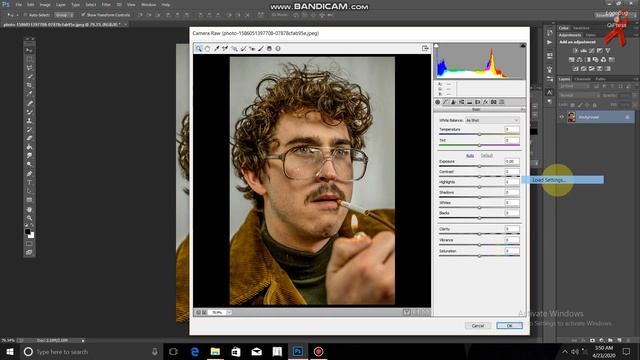Select Photoshop Type tool
The image size is (640, 360).
pos(29,182)
